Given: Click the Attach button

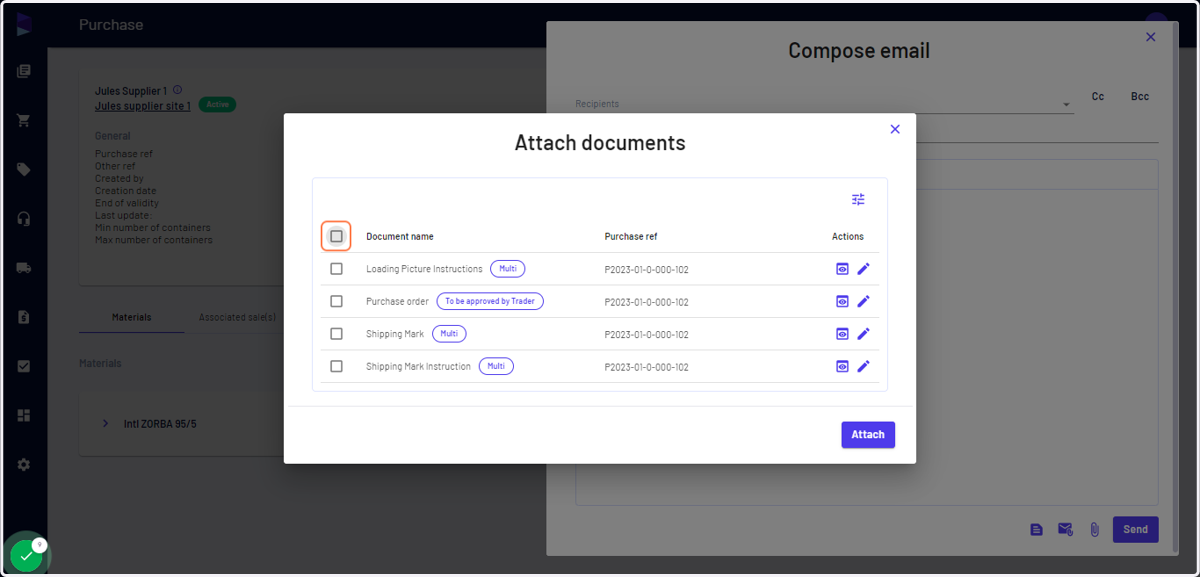Looking at the screenshot, I should pos(868,434).
